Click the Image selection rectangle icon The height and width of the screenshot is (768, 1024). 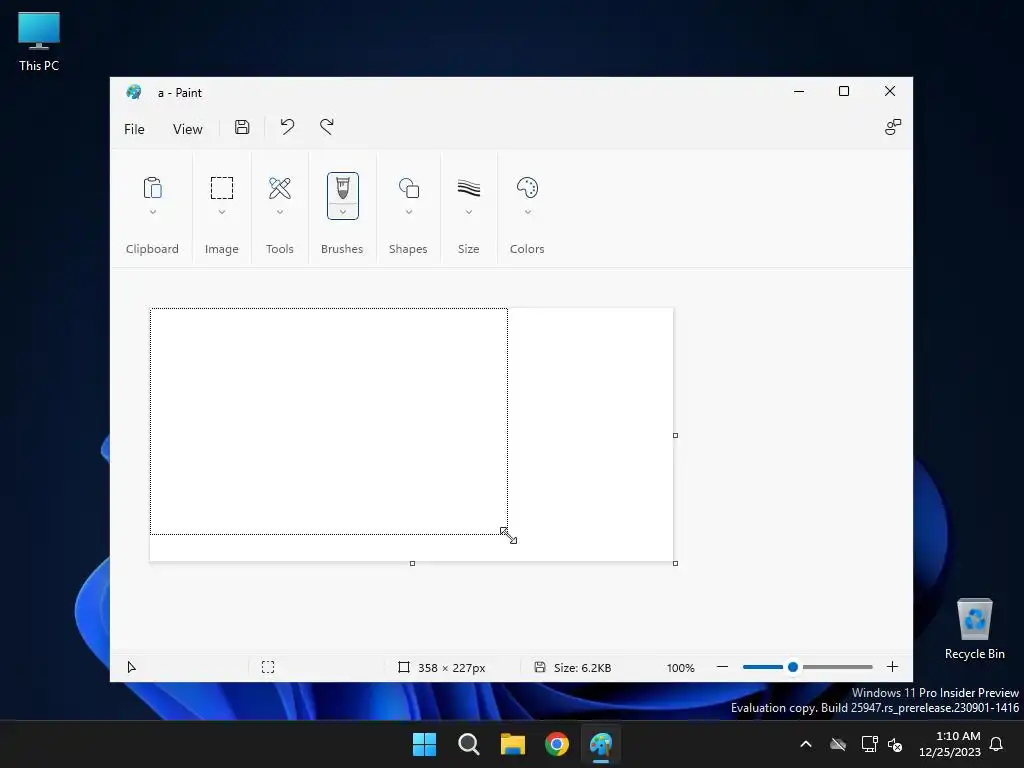(221, 188)
